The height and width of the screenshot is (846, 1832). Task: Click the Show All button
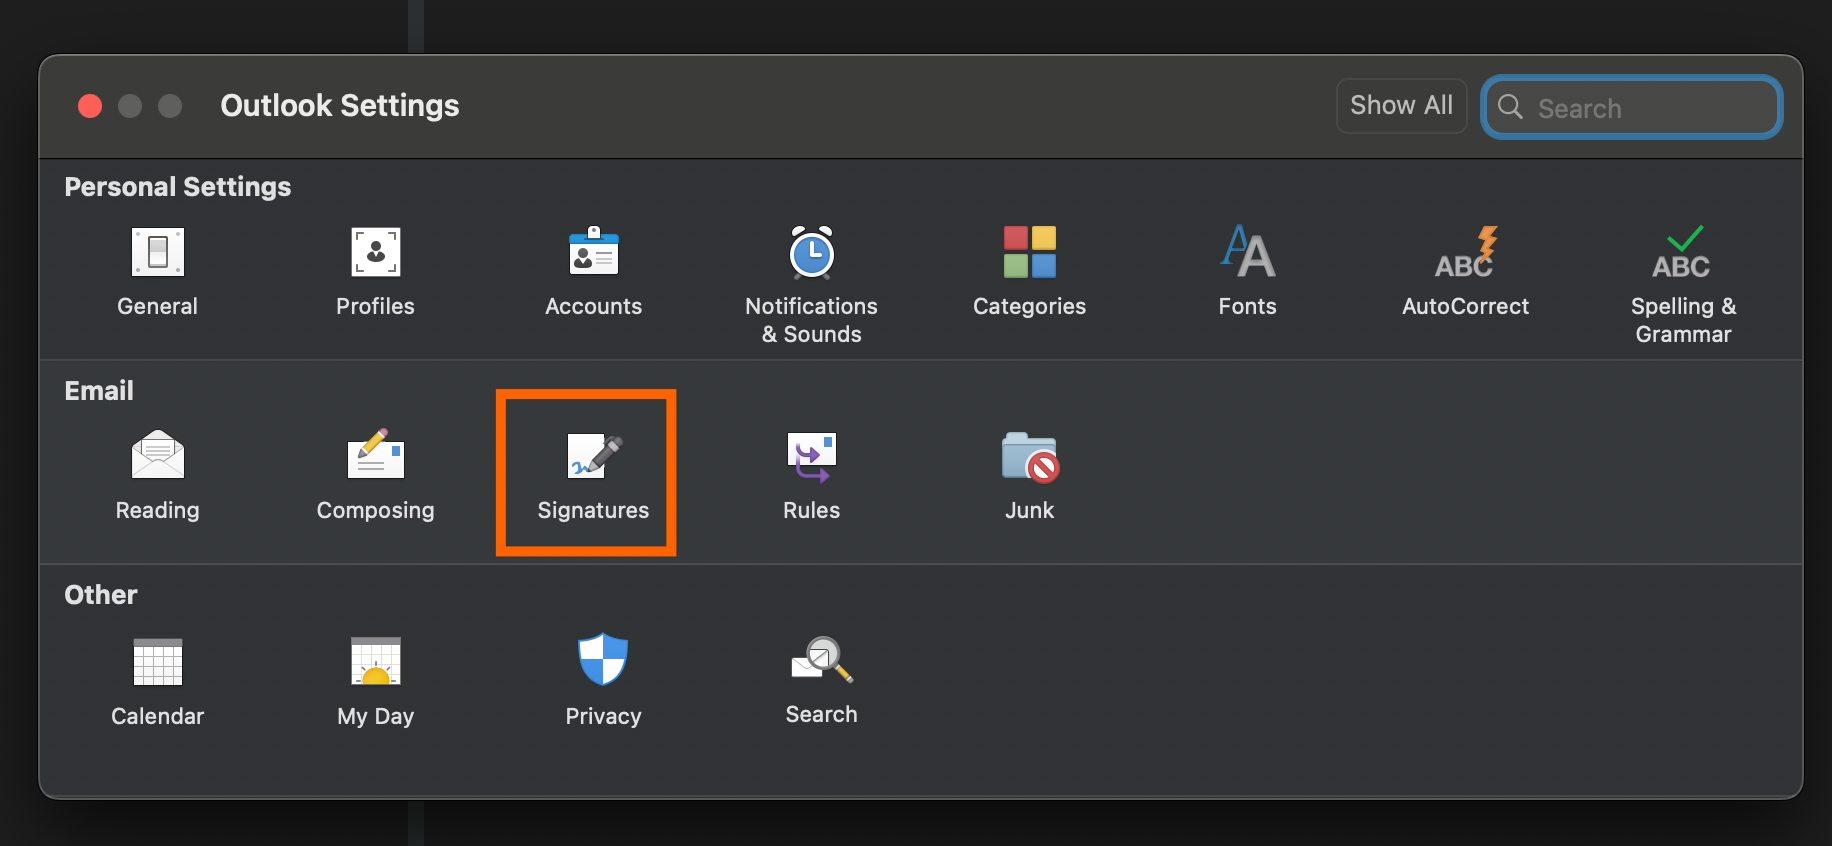1402,106
